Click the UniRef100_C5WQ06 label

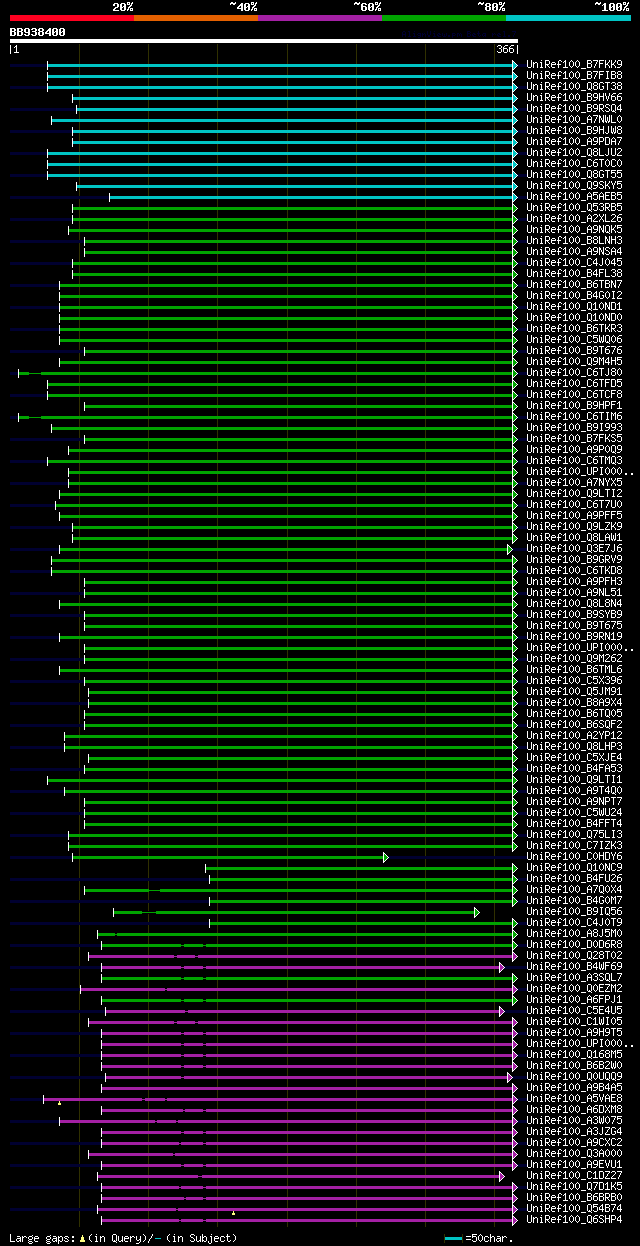tap(574, 339)
